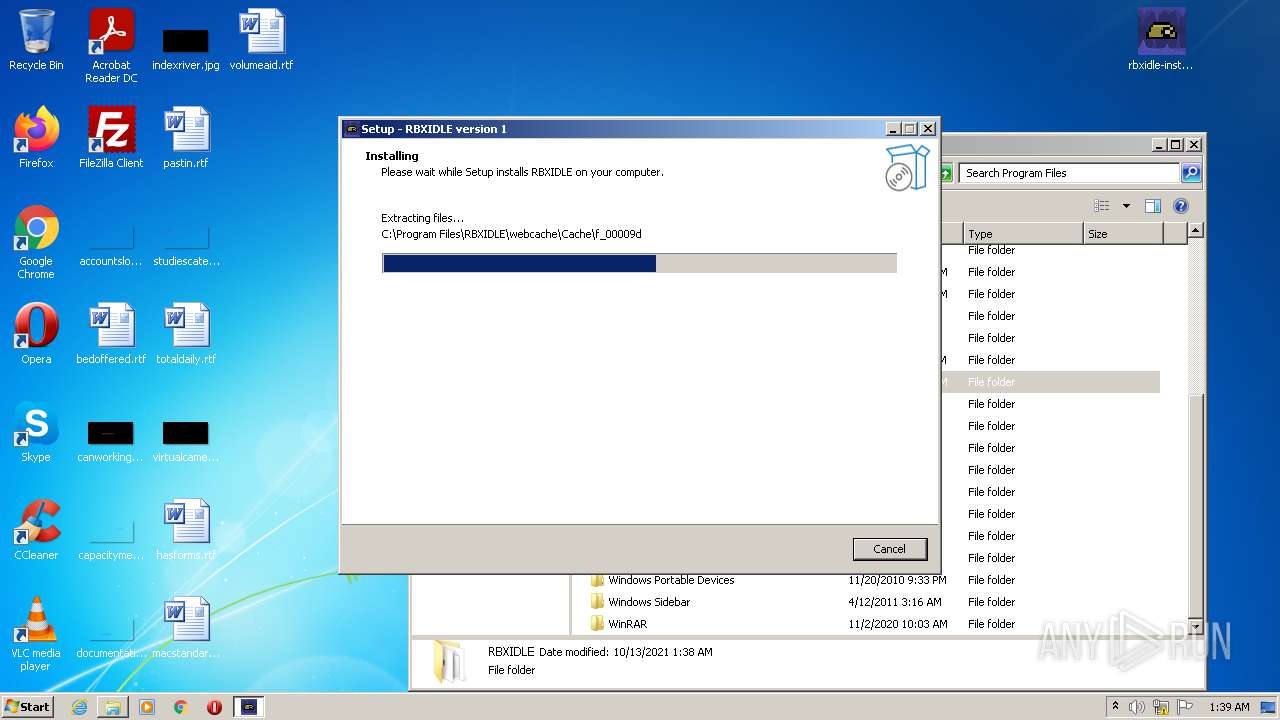
Task: Launch Firefox from the desktop
Action: click(x=36, y=138)
